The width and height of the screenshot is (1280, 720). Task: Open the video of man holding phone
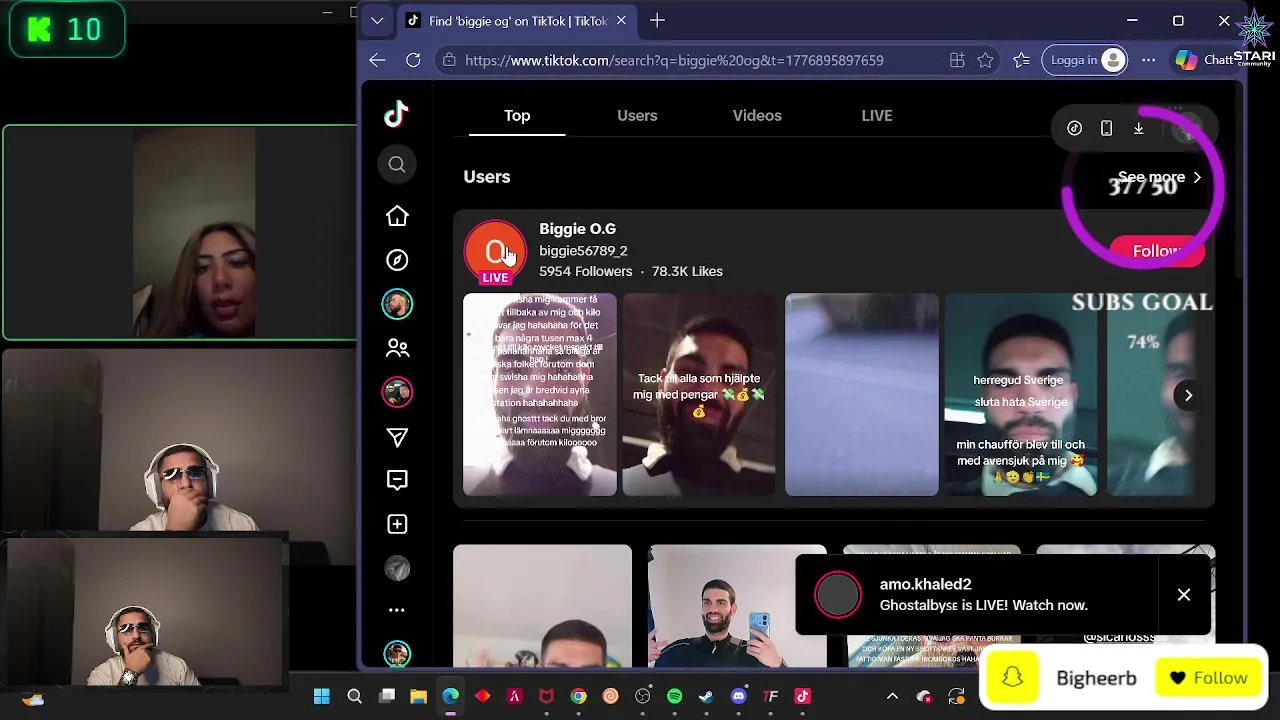[x=737, y=606]
